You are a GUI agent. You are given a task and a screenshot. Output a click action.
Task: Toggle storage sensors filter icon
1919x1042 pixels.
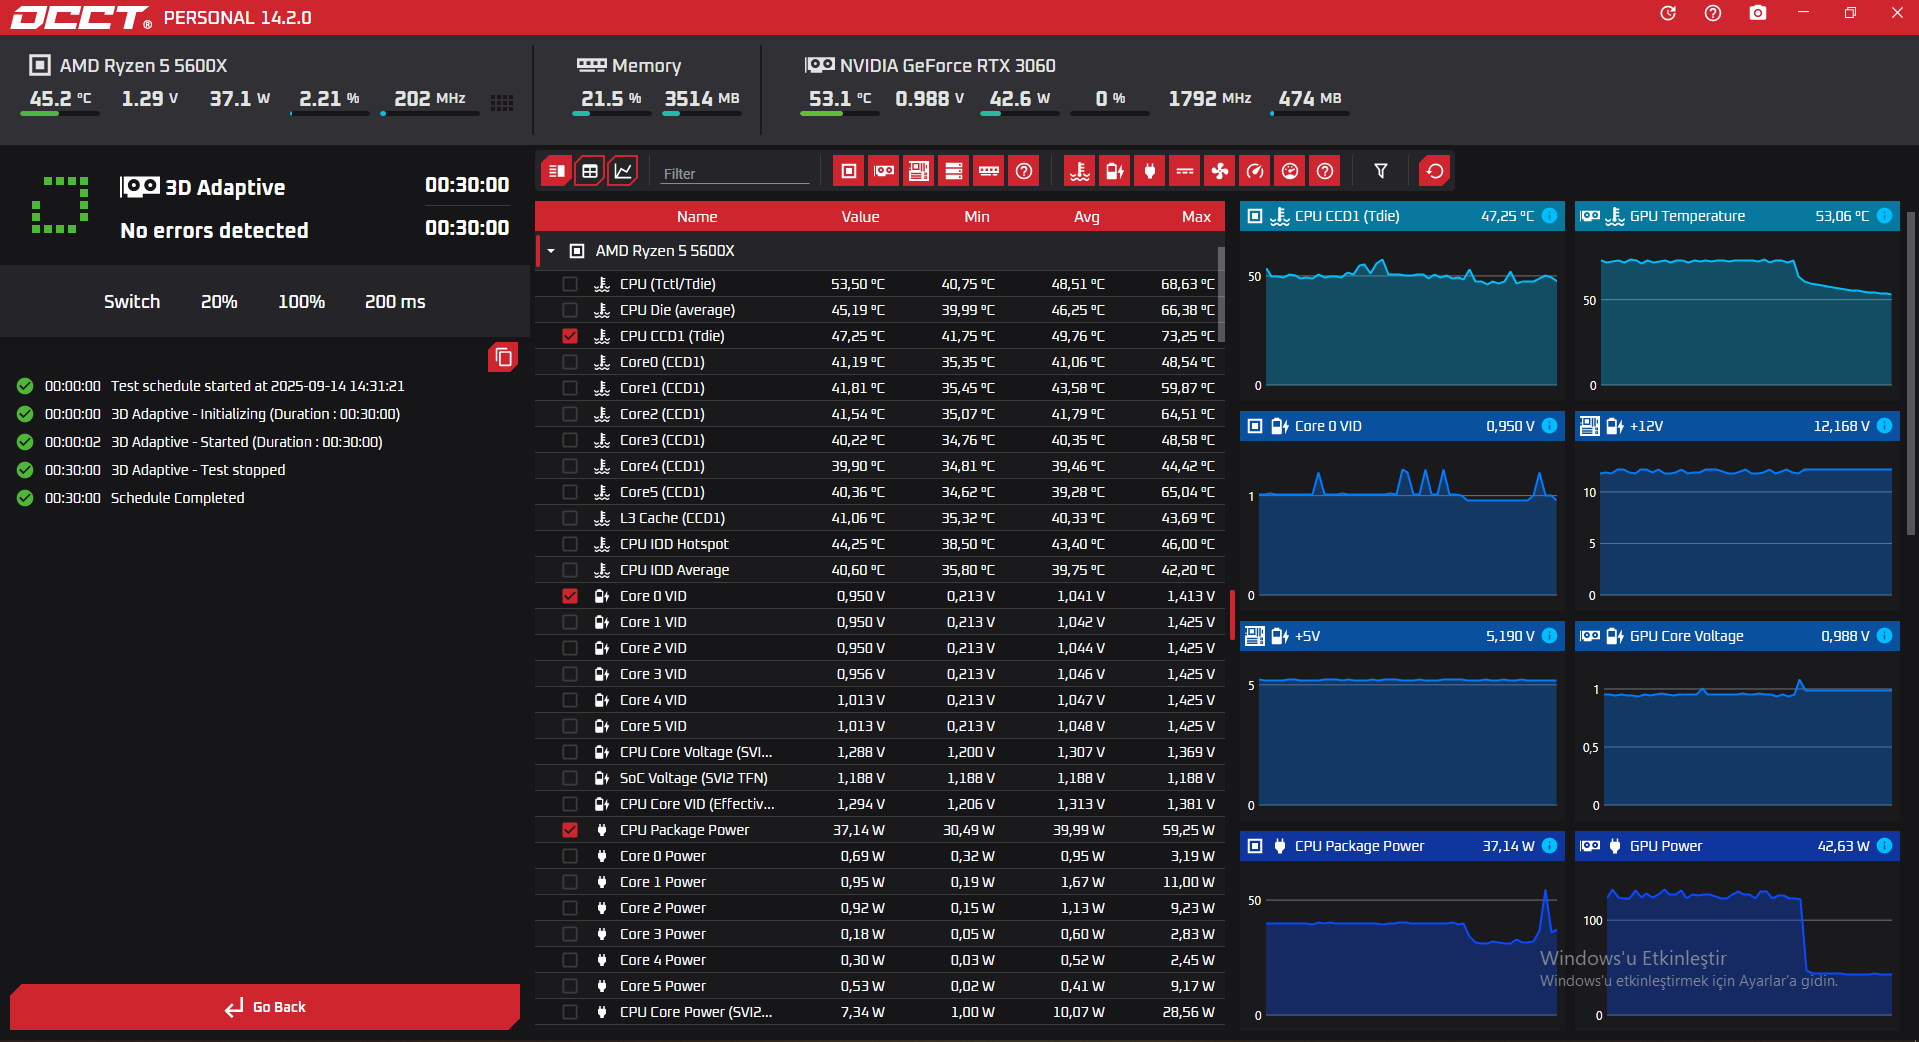(954, 171)
